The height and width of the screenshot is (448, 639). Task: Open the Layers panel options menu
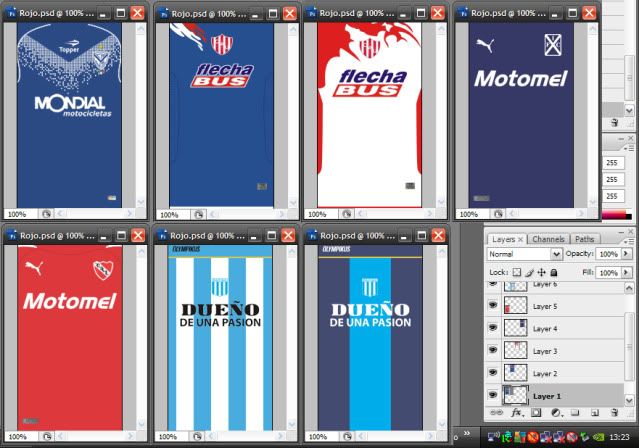[x=630, y=241]
